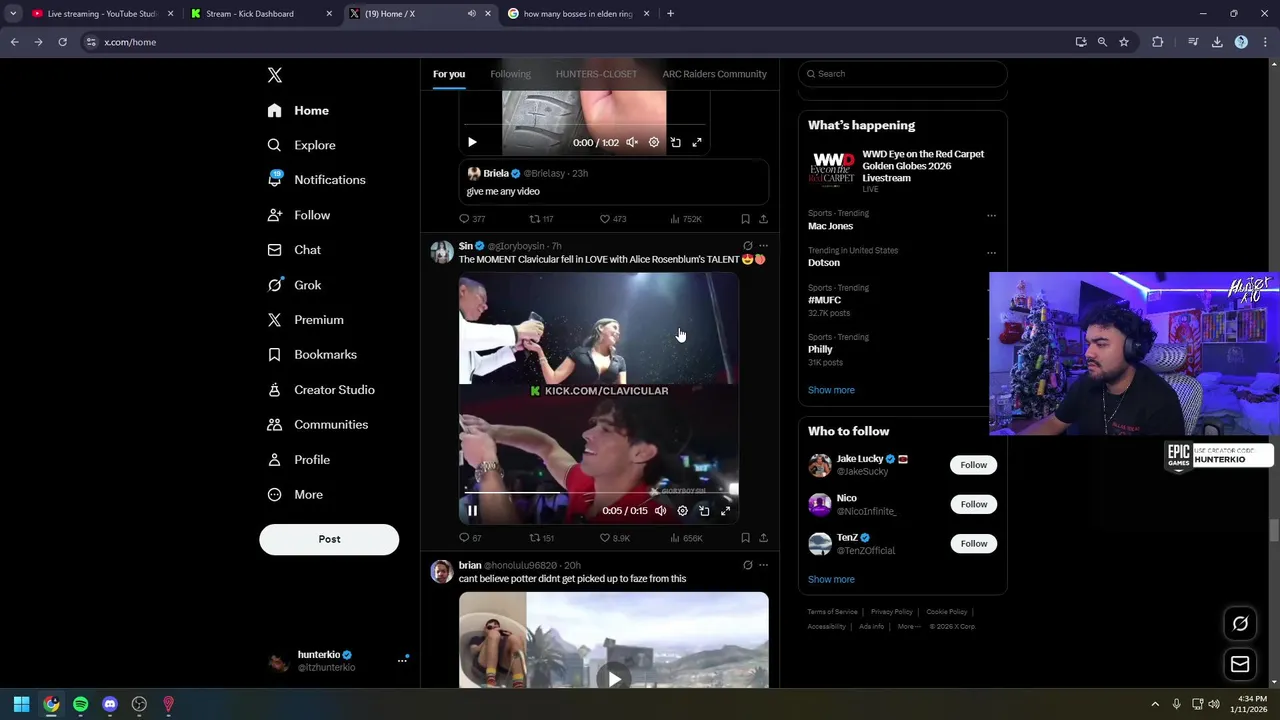Enter fullscreen on Clavicular video
The height and width of the screenshot is (720, 1280).
(x=725, y=511)
